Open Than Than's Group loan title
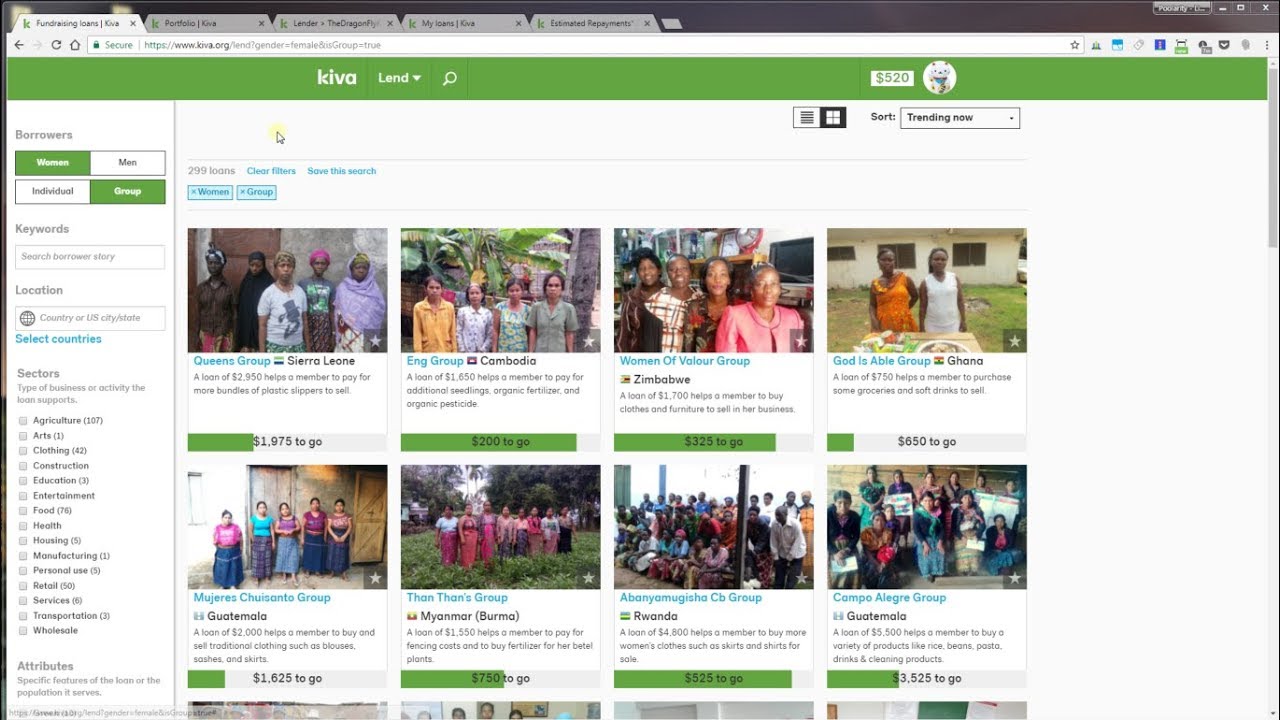This screenshot has width=1280, height=720. 457,598
